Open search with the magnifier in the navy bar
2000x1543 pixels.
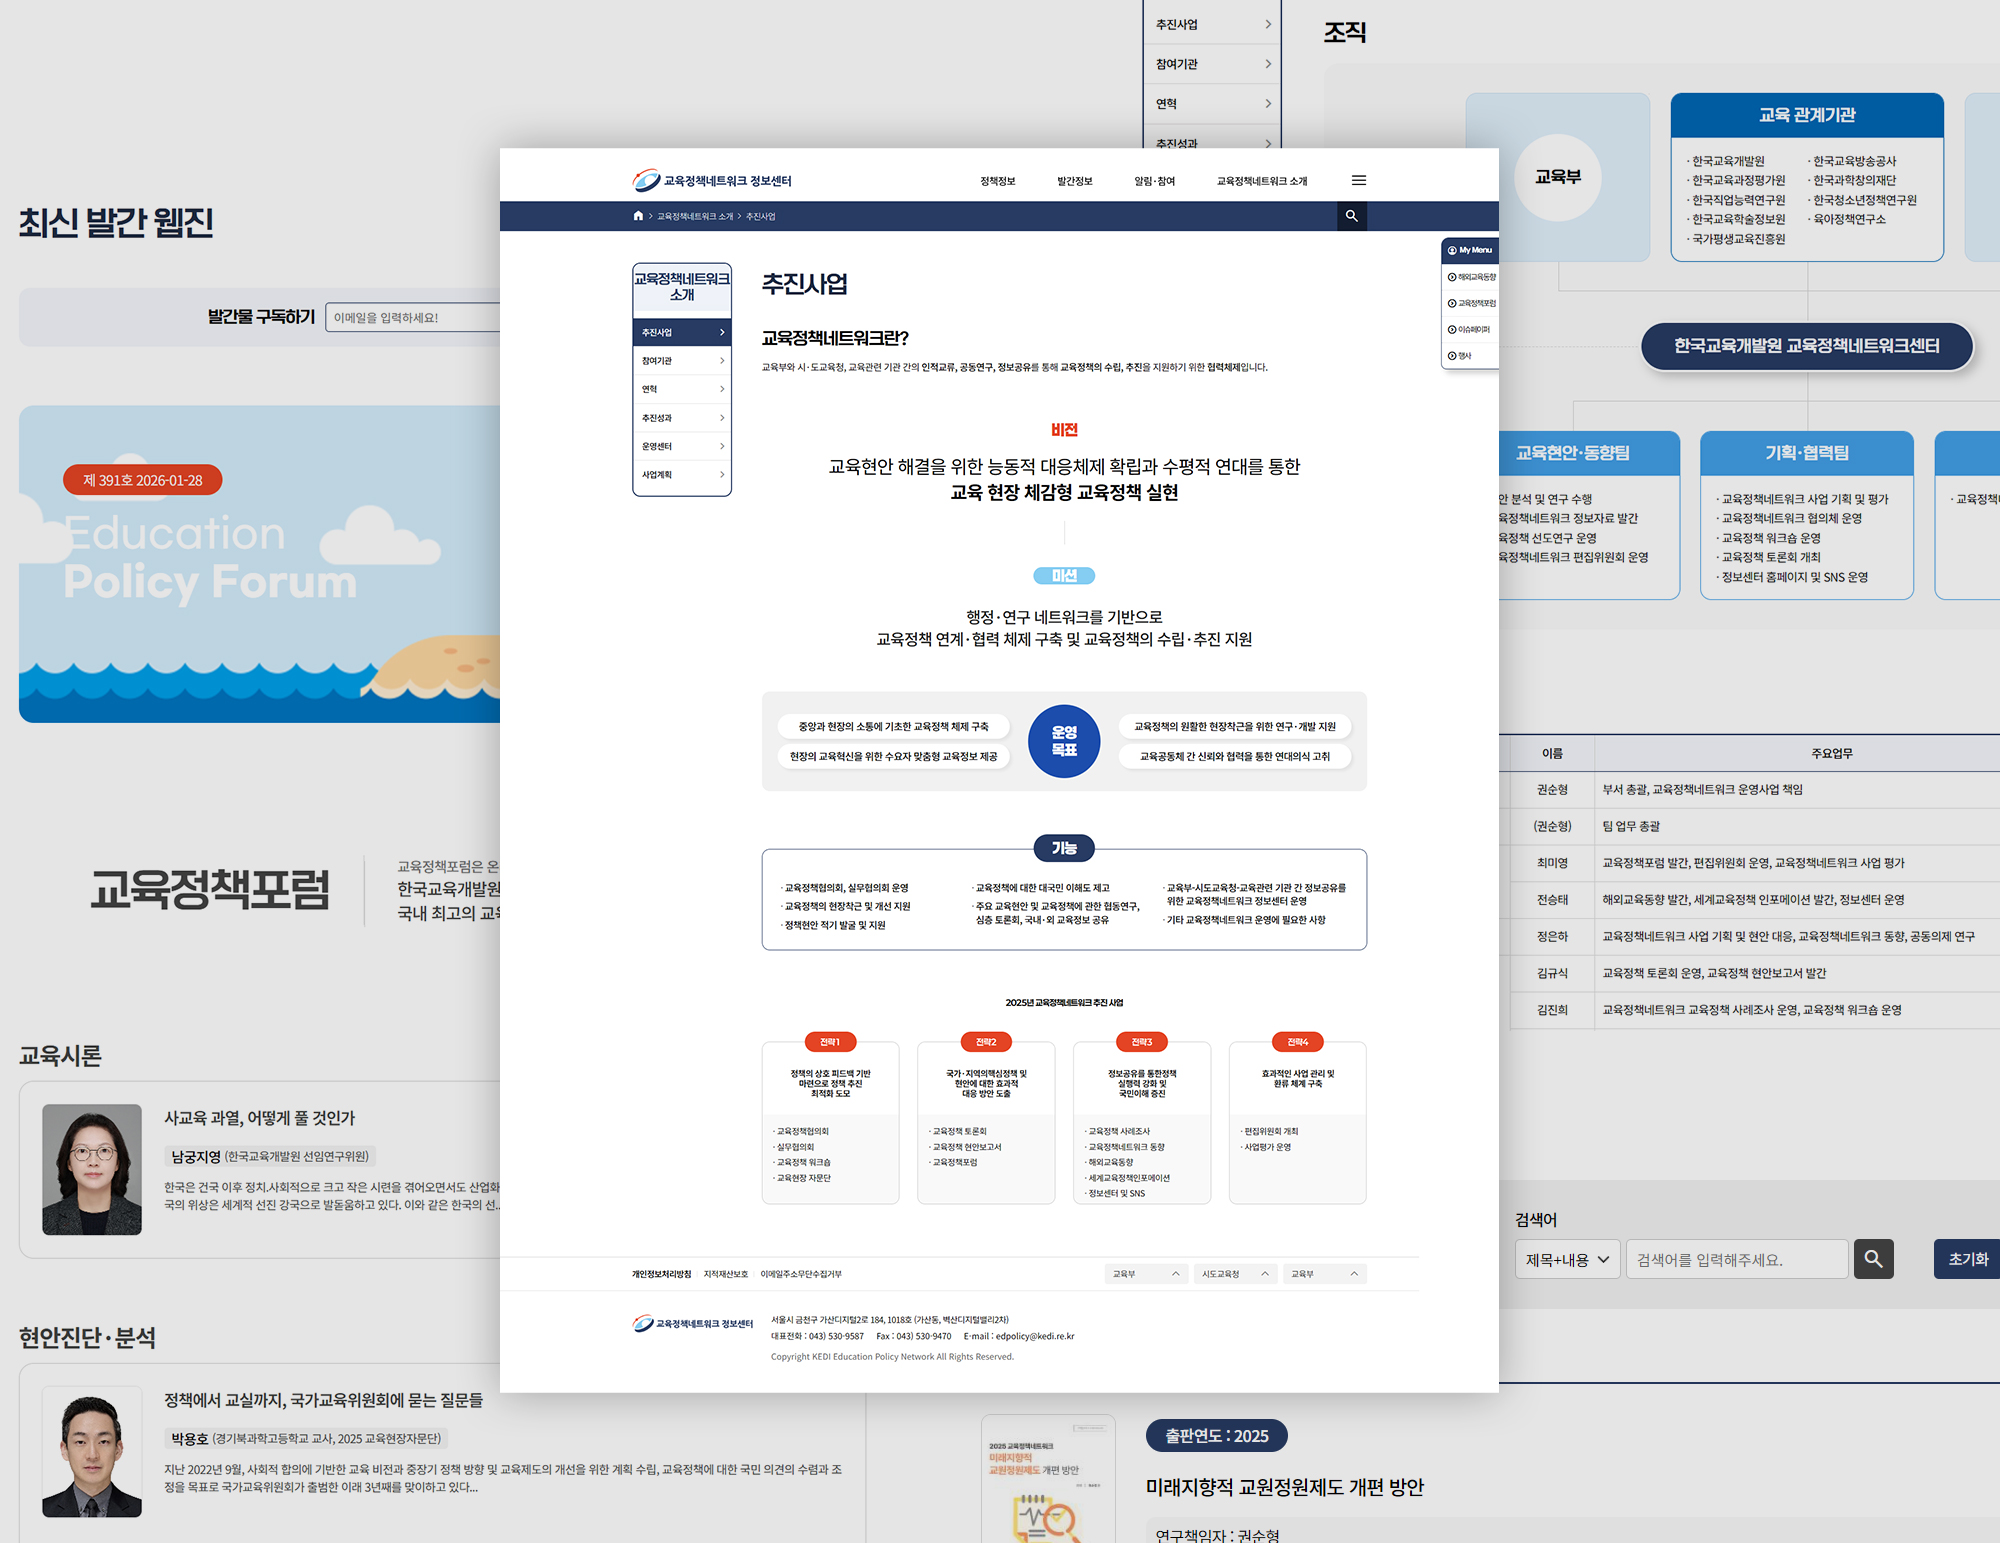(1351, 216)
